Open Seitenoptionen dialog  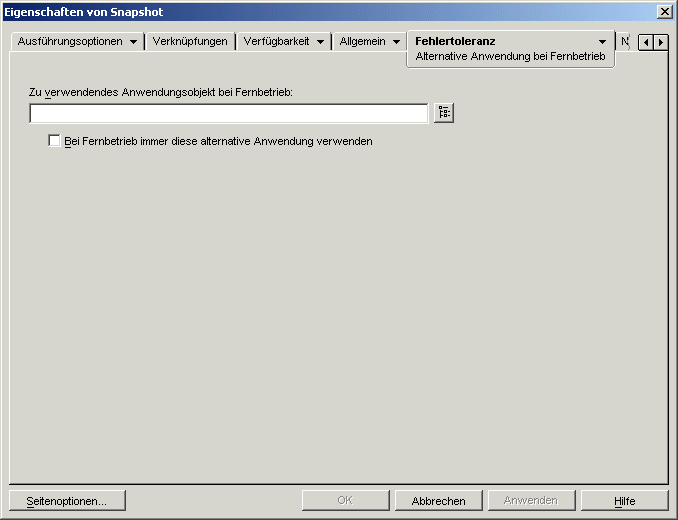click(x=67, y=501)
